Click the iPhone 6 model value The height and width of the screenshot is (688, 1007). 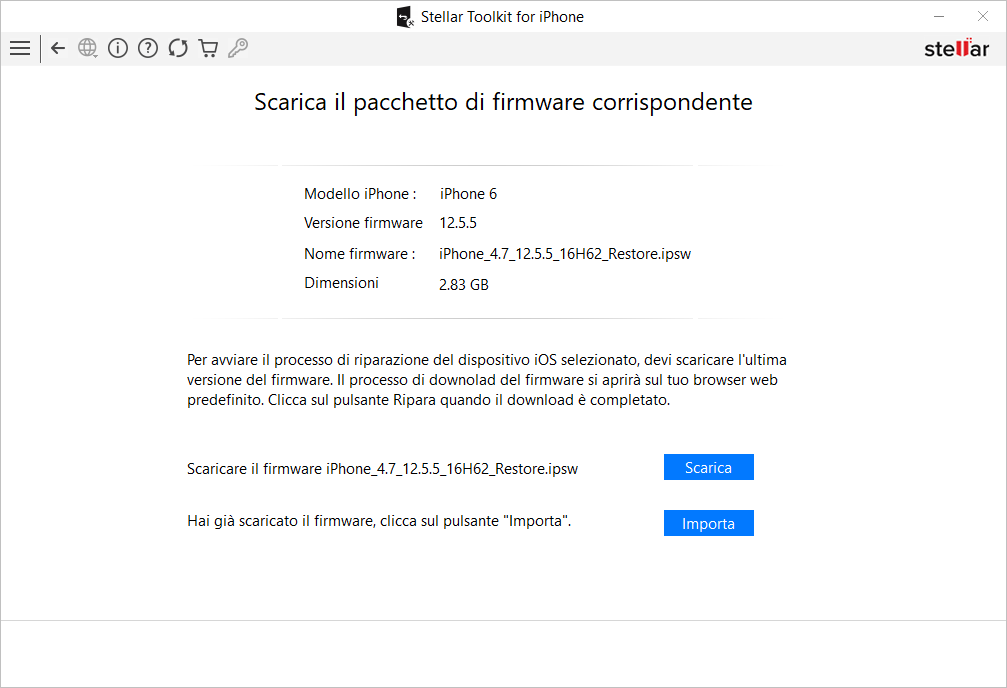[468, 194]
